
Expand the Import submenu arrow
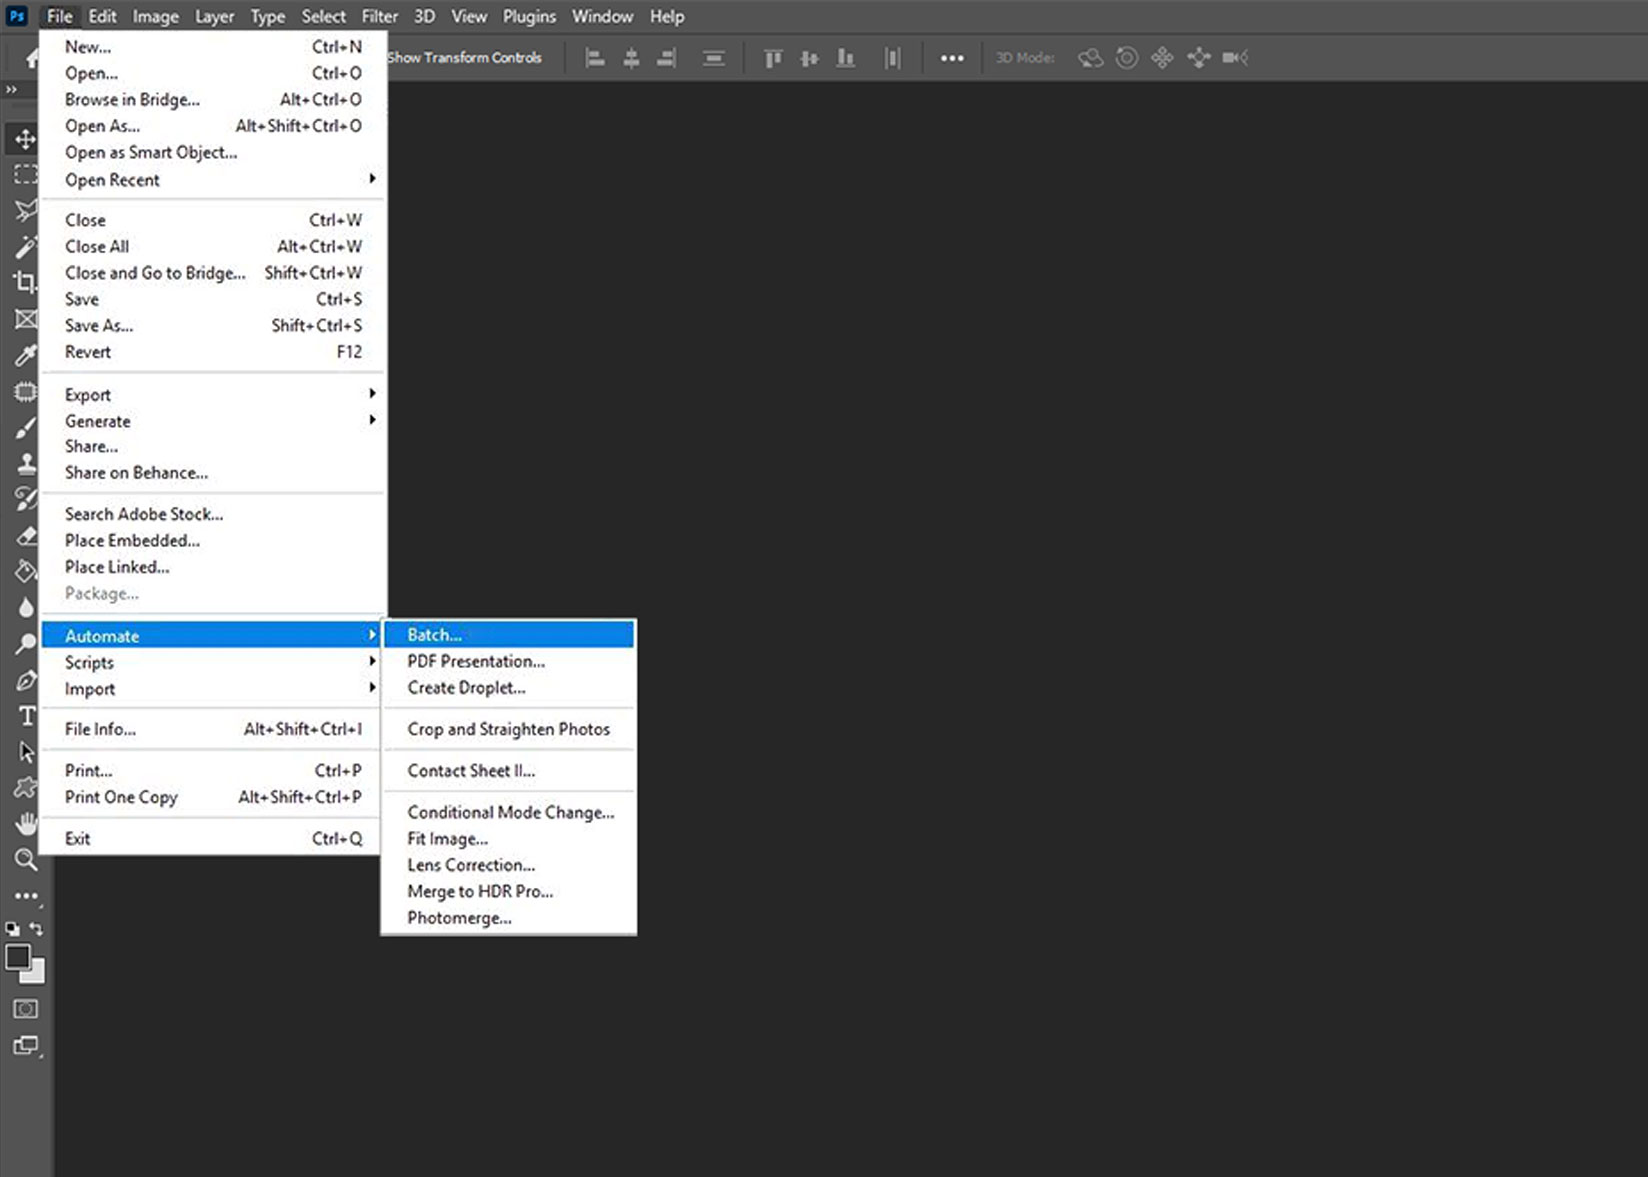[x=372, y=688]
